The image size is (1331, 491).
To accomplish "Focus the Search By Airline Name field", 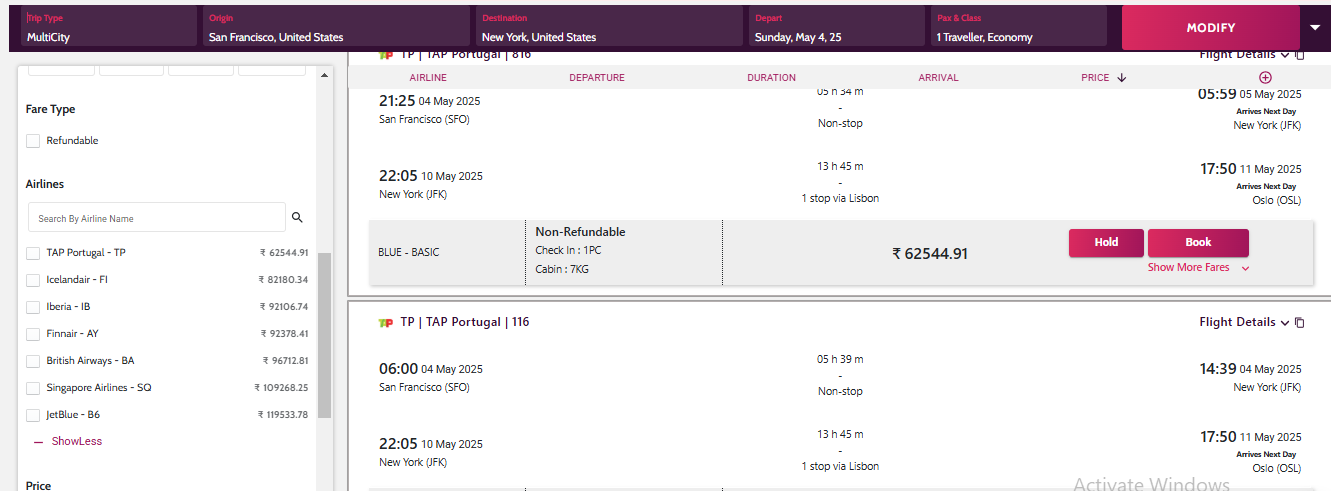I will pyautogui.click(x=157, y=218).
